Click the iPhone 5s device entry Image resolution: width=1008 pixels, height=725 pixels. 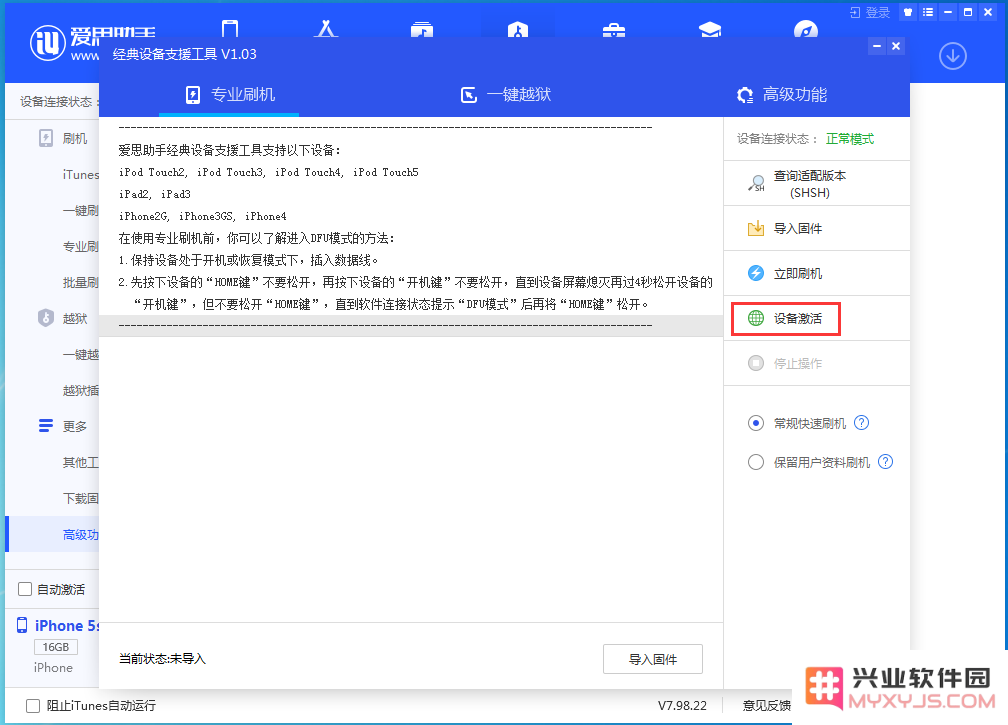pos(67,625)
